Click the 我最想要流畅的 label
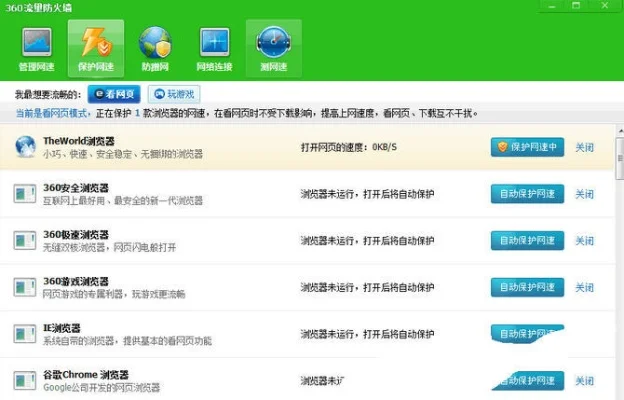 [x=48, y=95]
